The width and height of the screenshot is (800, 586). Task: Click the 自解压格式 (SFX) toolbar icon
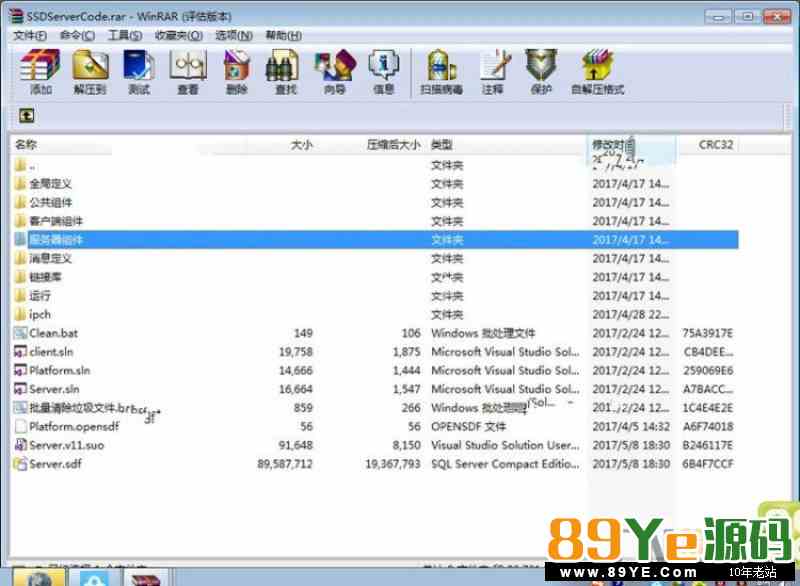[597, 72]
